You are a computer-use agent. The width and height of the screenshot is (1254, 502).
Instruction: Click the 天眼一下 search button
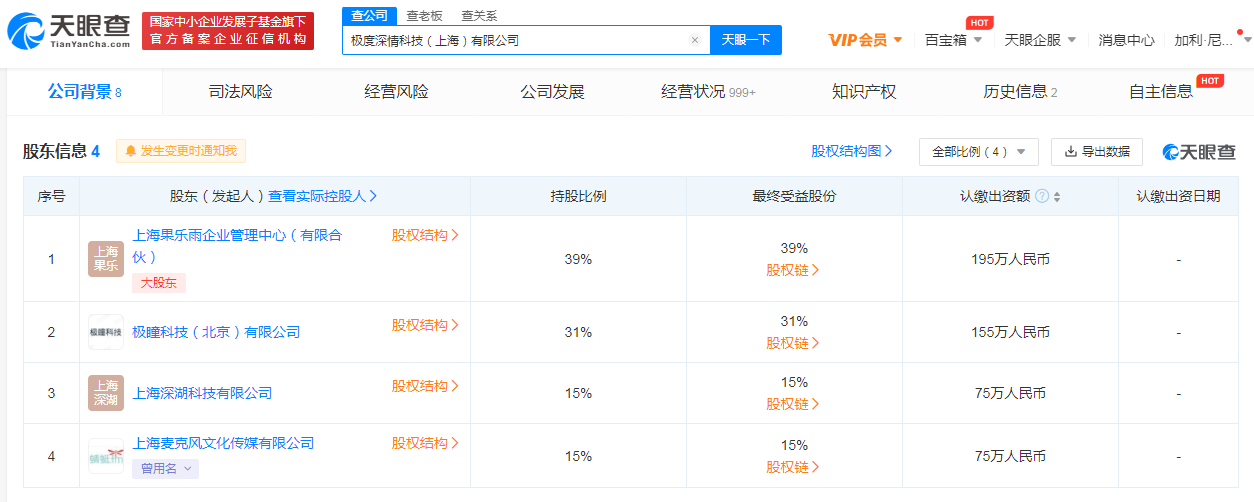[746, 40]
